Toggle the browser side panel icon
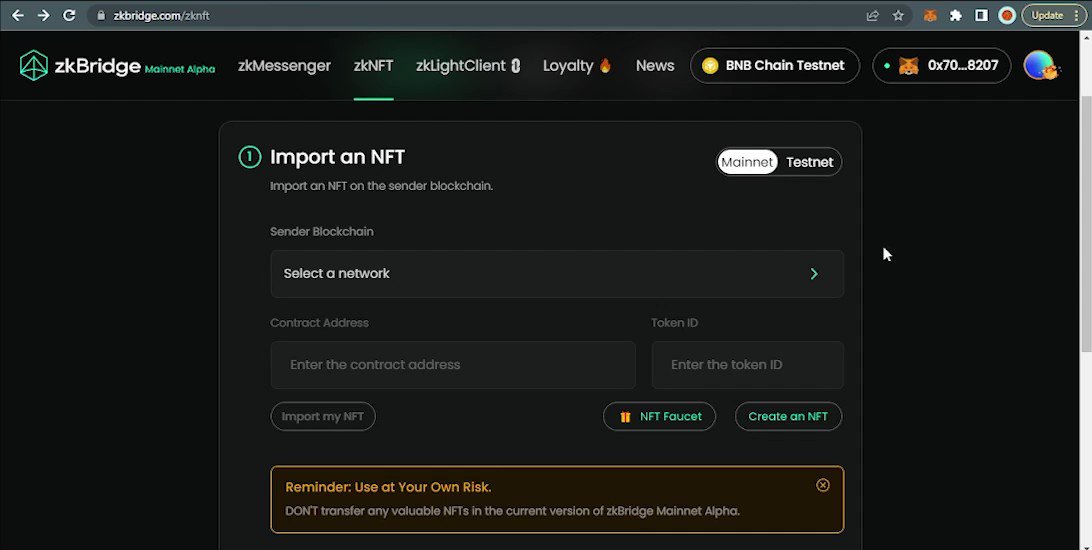The width and height of the screenshot is (1092, 550). 981,15
